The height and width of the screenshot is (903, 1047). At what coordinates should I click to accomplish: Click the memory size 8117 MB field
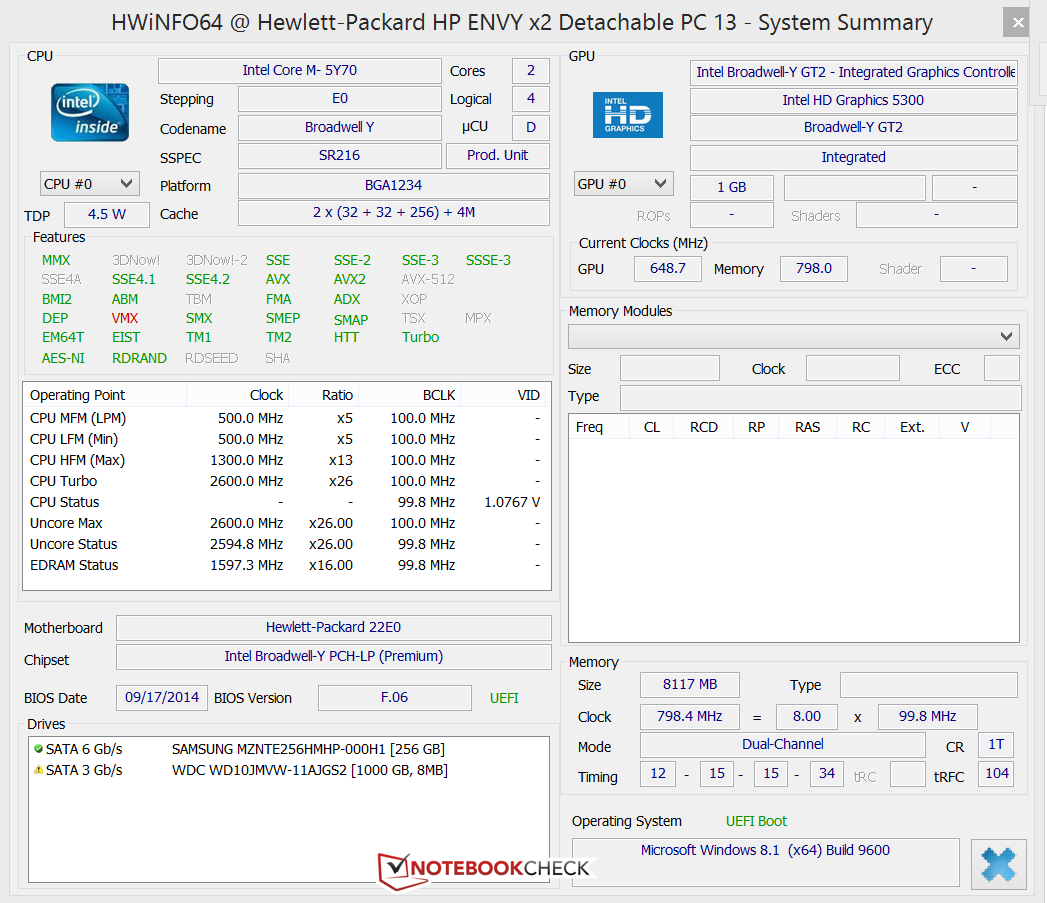pos(690,685)
